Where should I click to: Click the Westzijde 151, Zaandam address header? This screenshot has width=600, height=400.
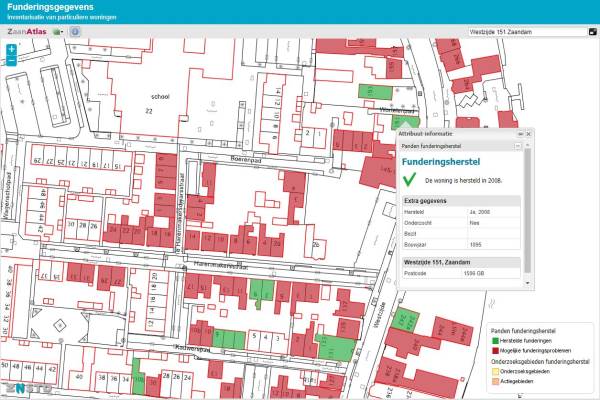(440, 261)
